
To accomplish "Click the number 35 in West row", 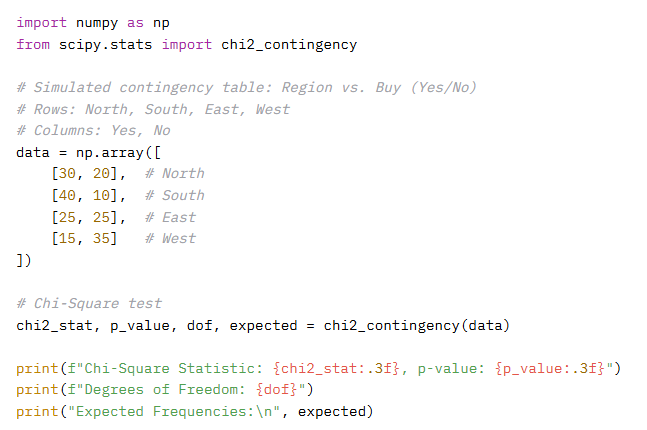I will coord(101,239).
